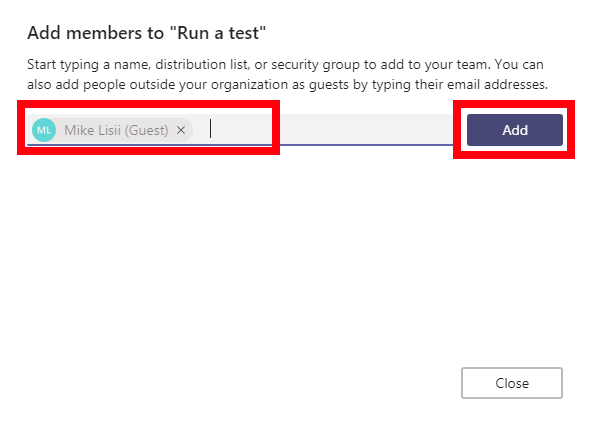Click the blue underline beneath member input

click(240, 145)
